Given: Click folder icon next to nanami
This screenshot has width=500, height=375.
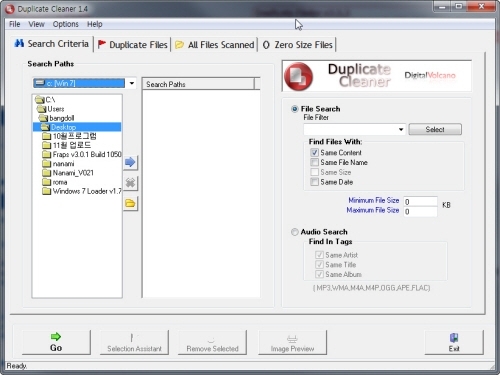Looking at the screenshot, I should click(x=47, y=164).
